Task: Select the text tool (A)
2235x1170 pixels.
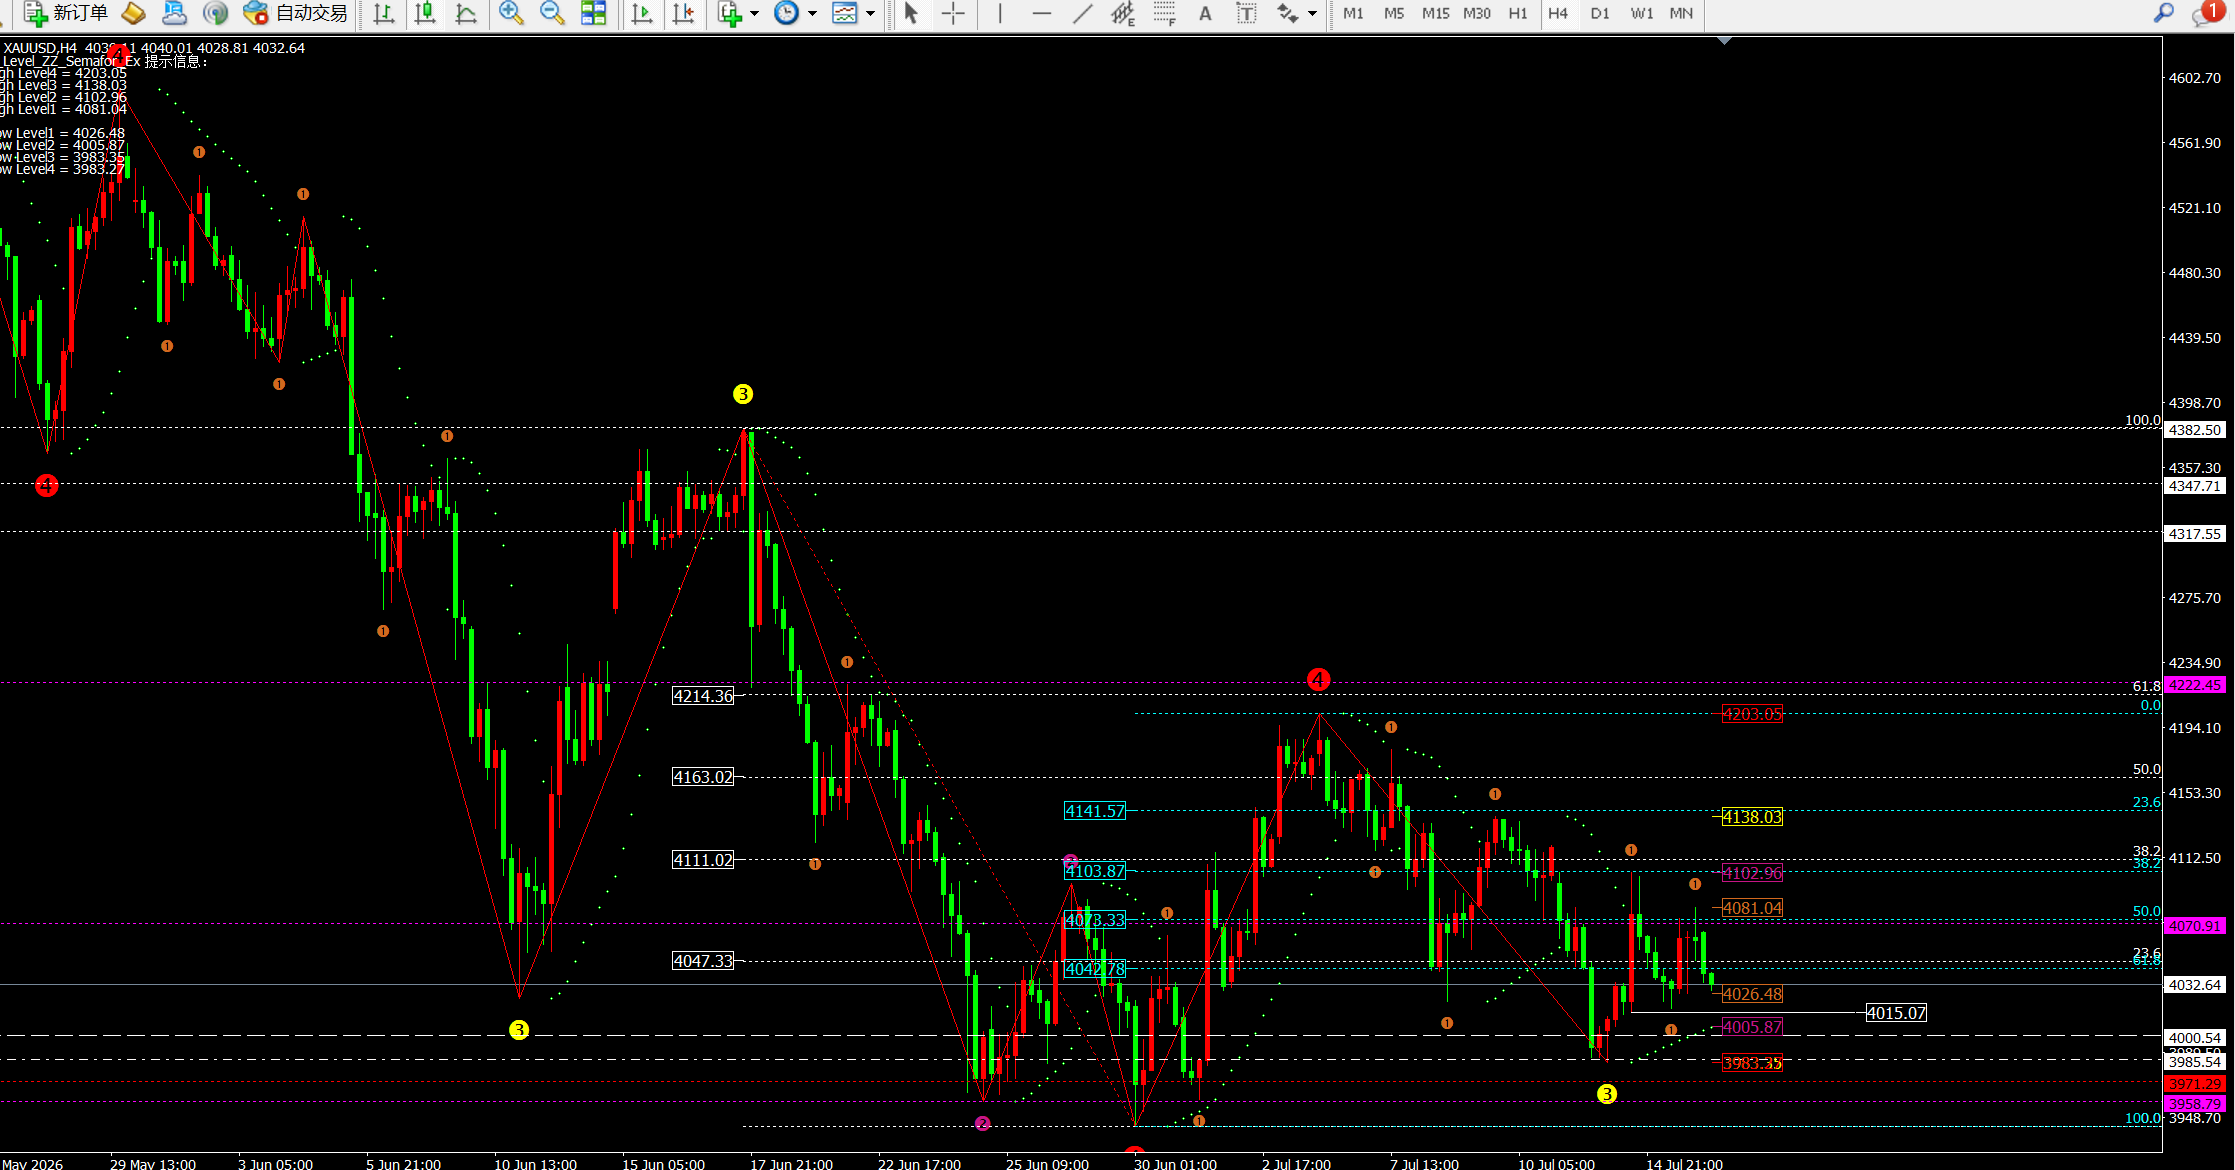Action: point(1205,13)
